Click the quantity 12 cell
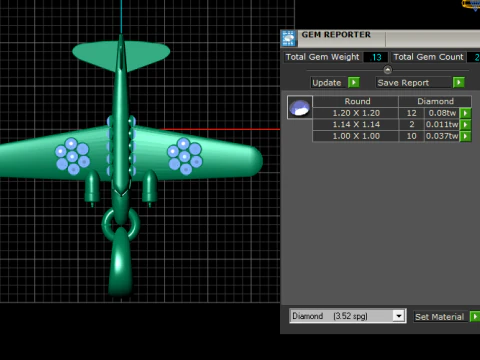 pyautogui.click(x=412, y=113)
